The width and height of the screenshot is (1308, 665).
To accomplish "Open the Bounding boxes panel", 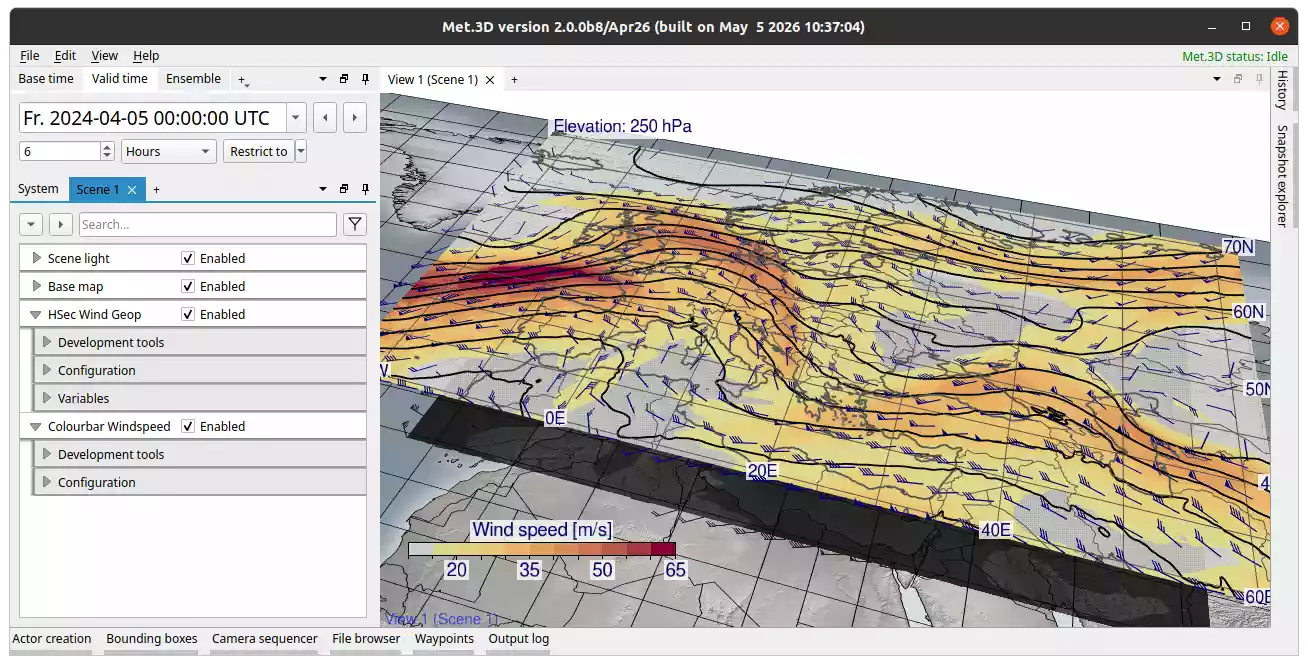I will click(152, 639).
